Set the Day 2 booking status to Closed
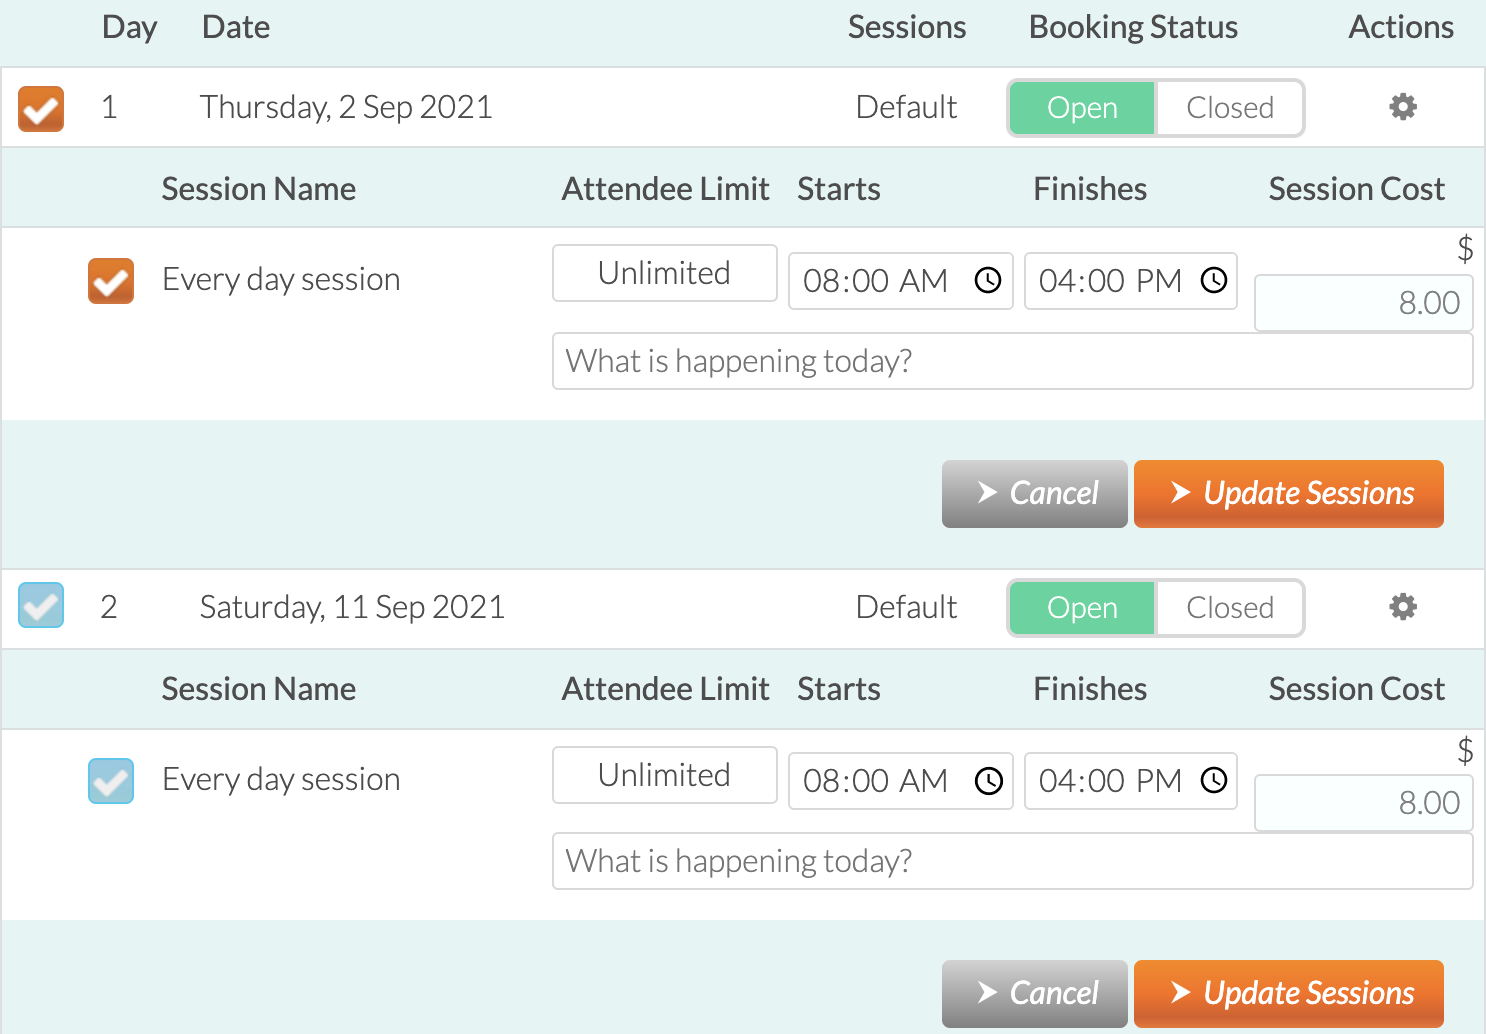The height and width of the screenshot is (1034, 1486). coord(1230,608)
